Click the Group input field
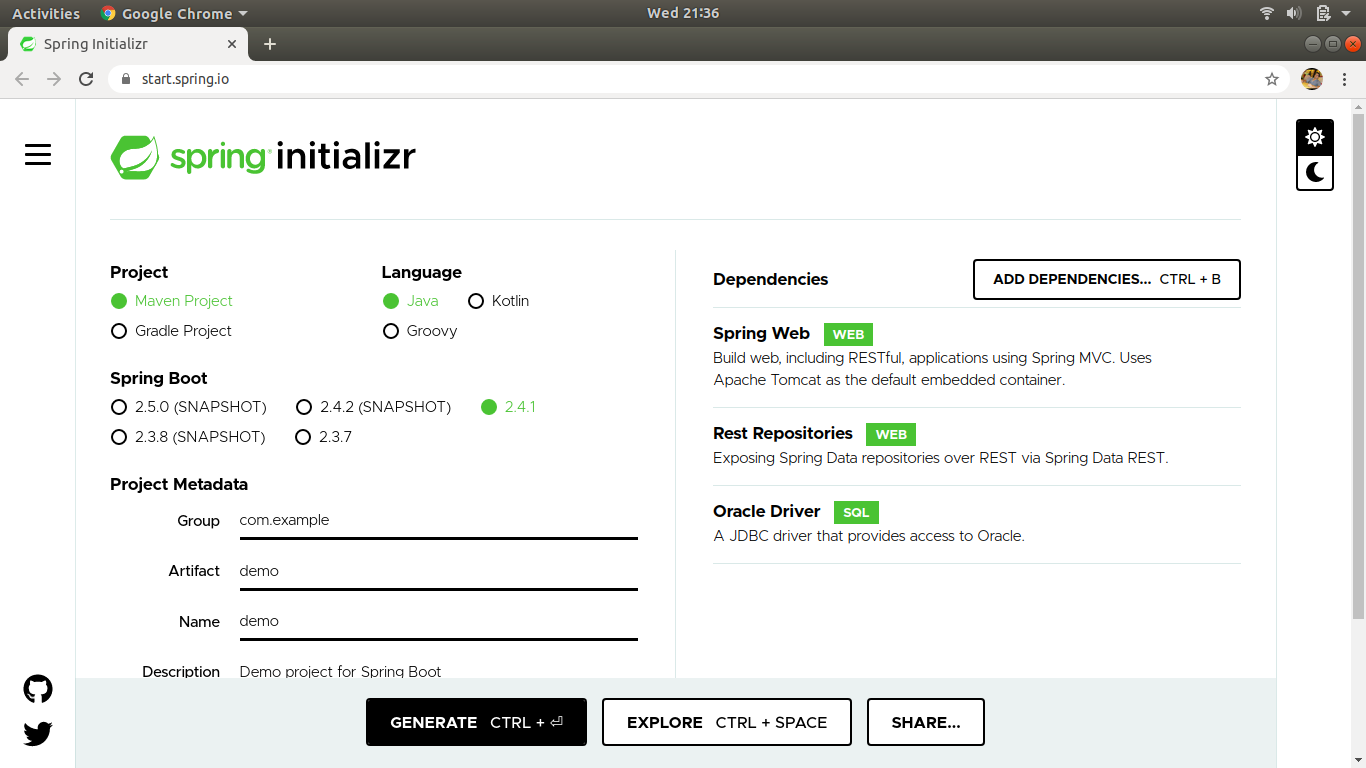The image size is (1366, 768). click(438, 521)
